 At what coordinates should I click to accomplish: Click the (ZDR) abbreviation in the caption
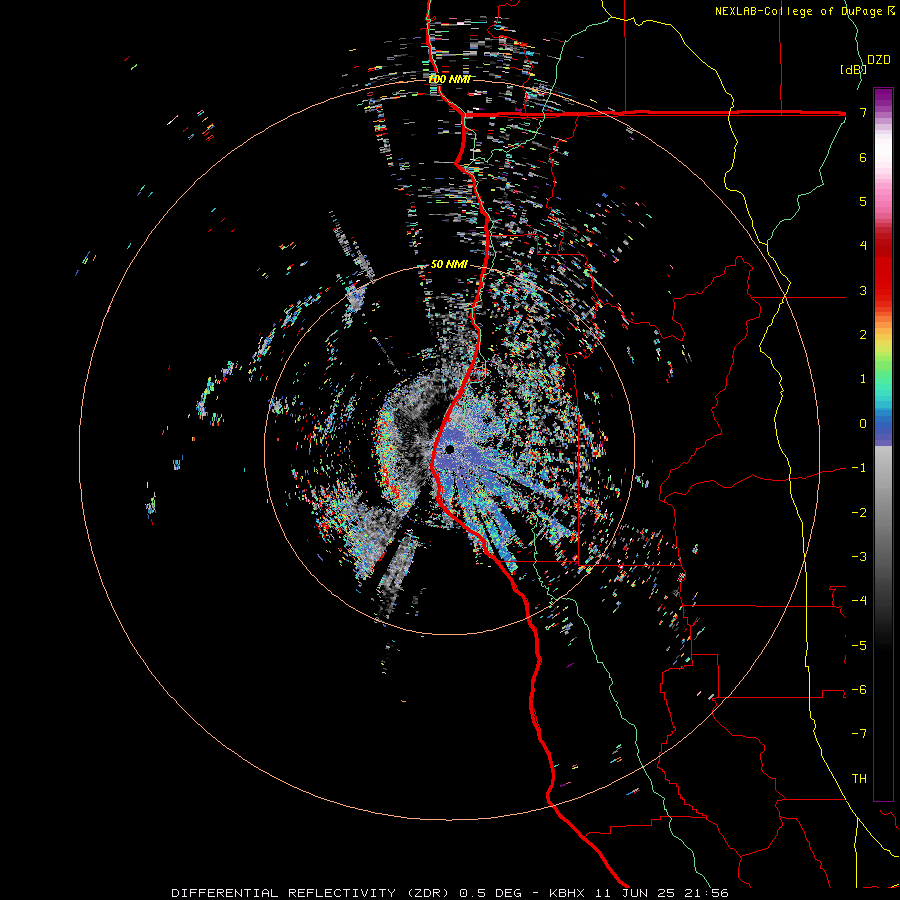tap(428, 893)
